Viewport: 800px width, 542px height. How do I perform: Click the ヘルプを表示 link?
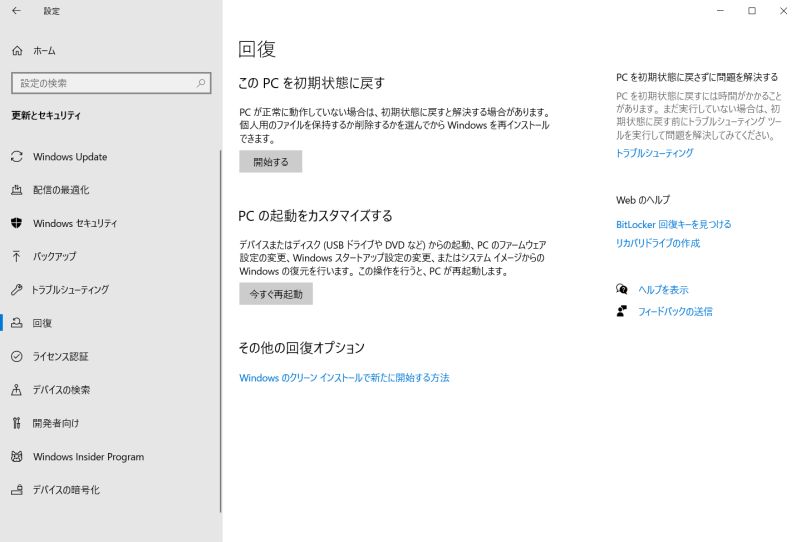click(663, 290)
